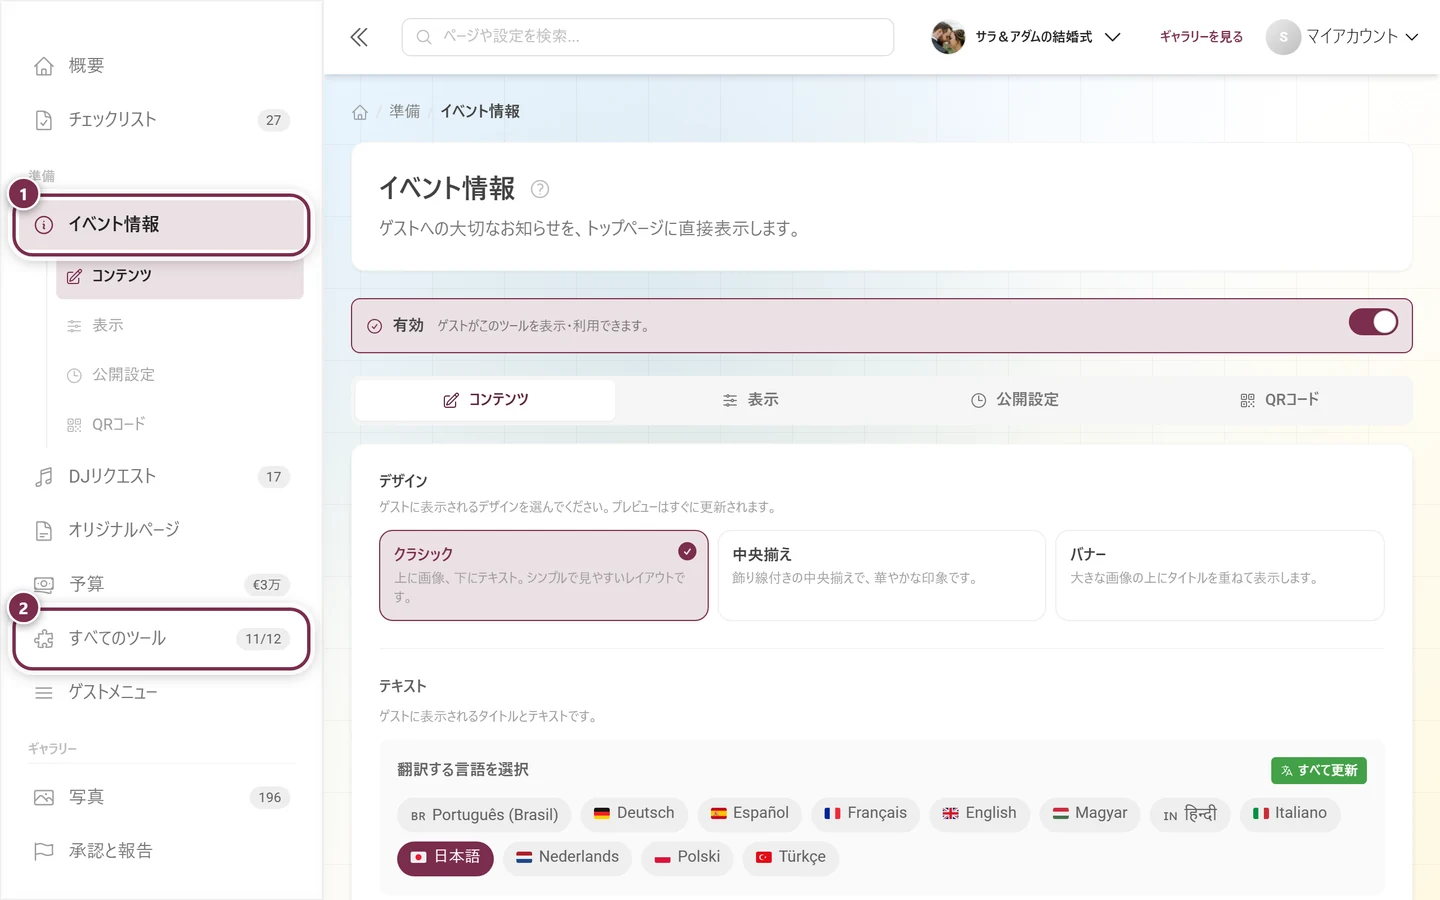Click the home icon in breadcrumb
Screen dimensions: 1440x900
(360, 112)
